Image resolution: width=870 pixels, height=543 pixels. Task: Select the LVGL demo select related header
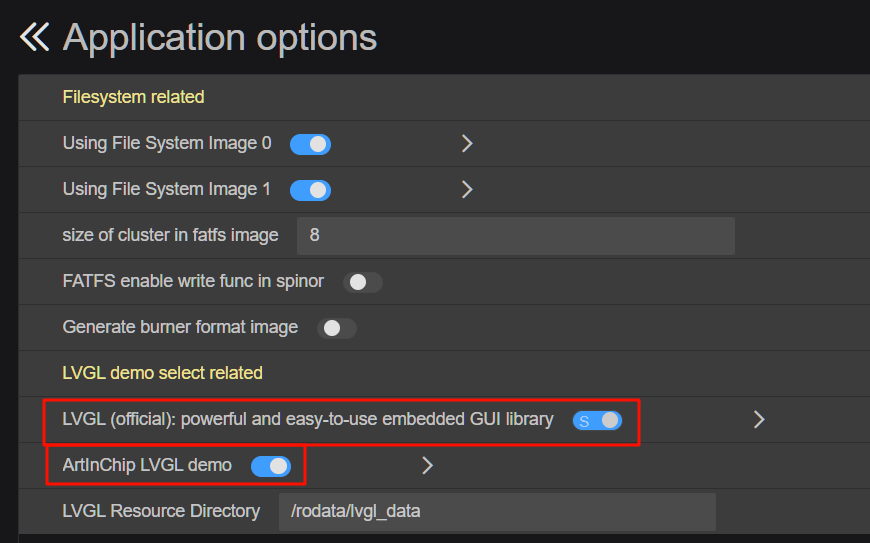coord(163,373)
